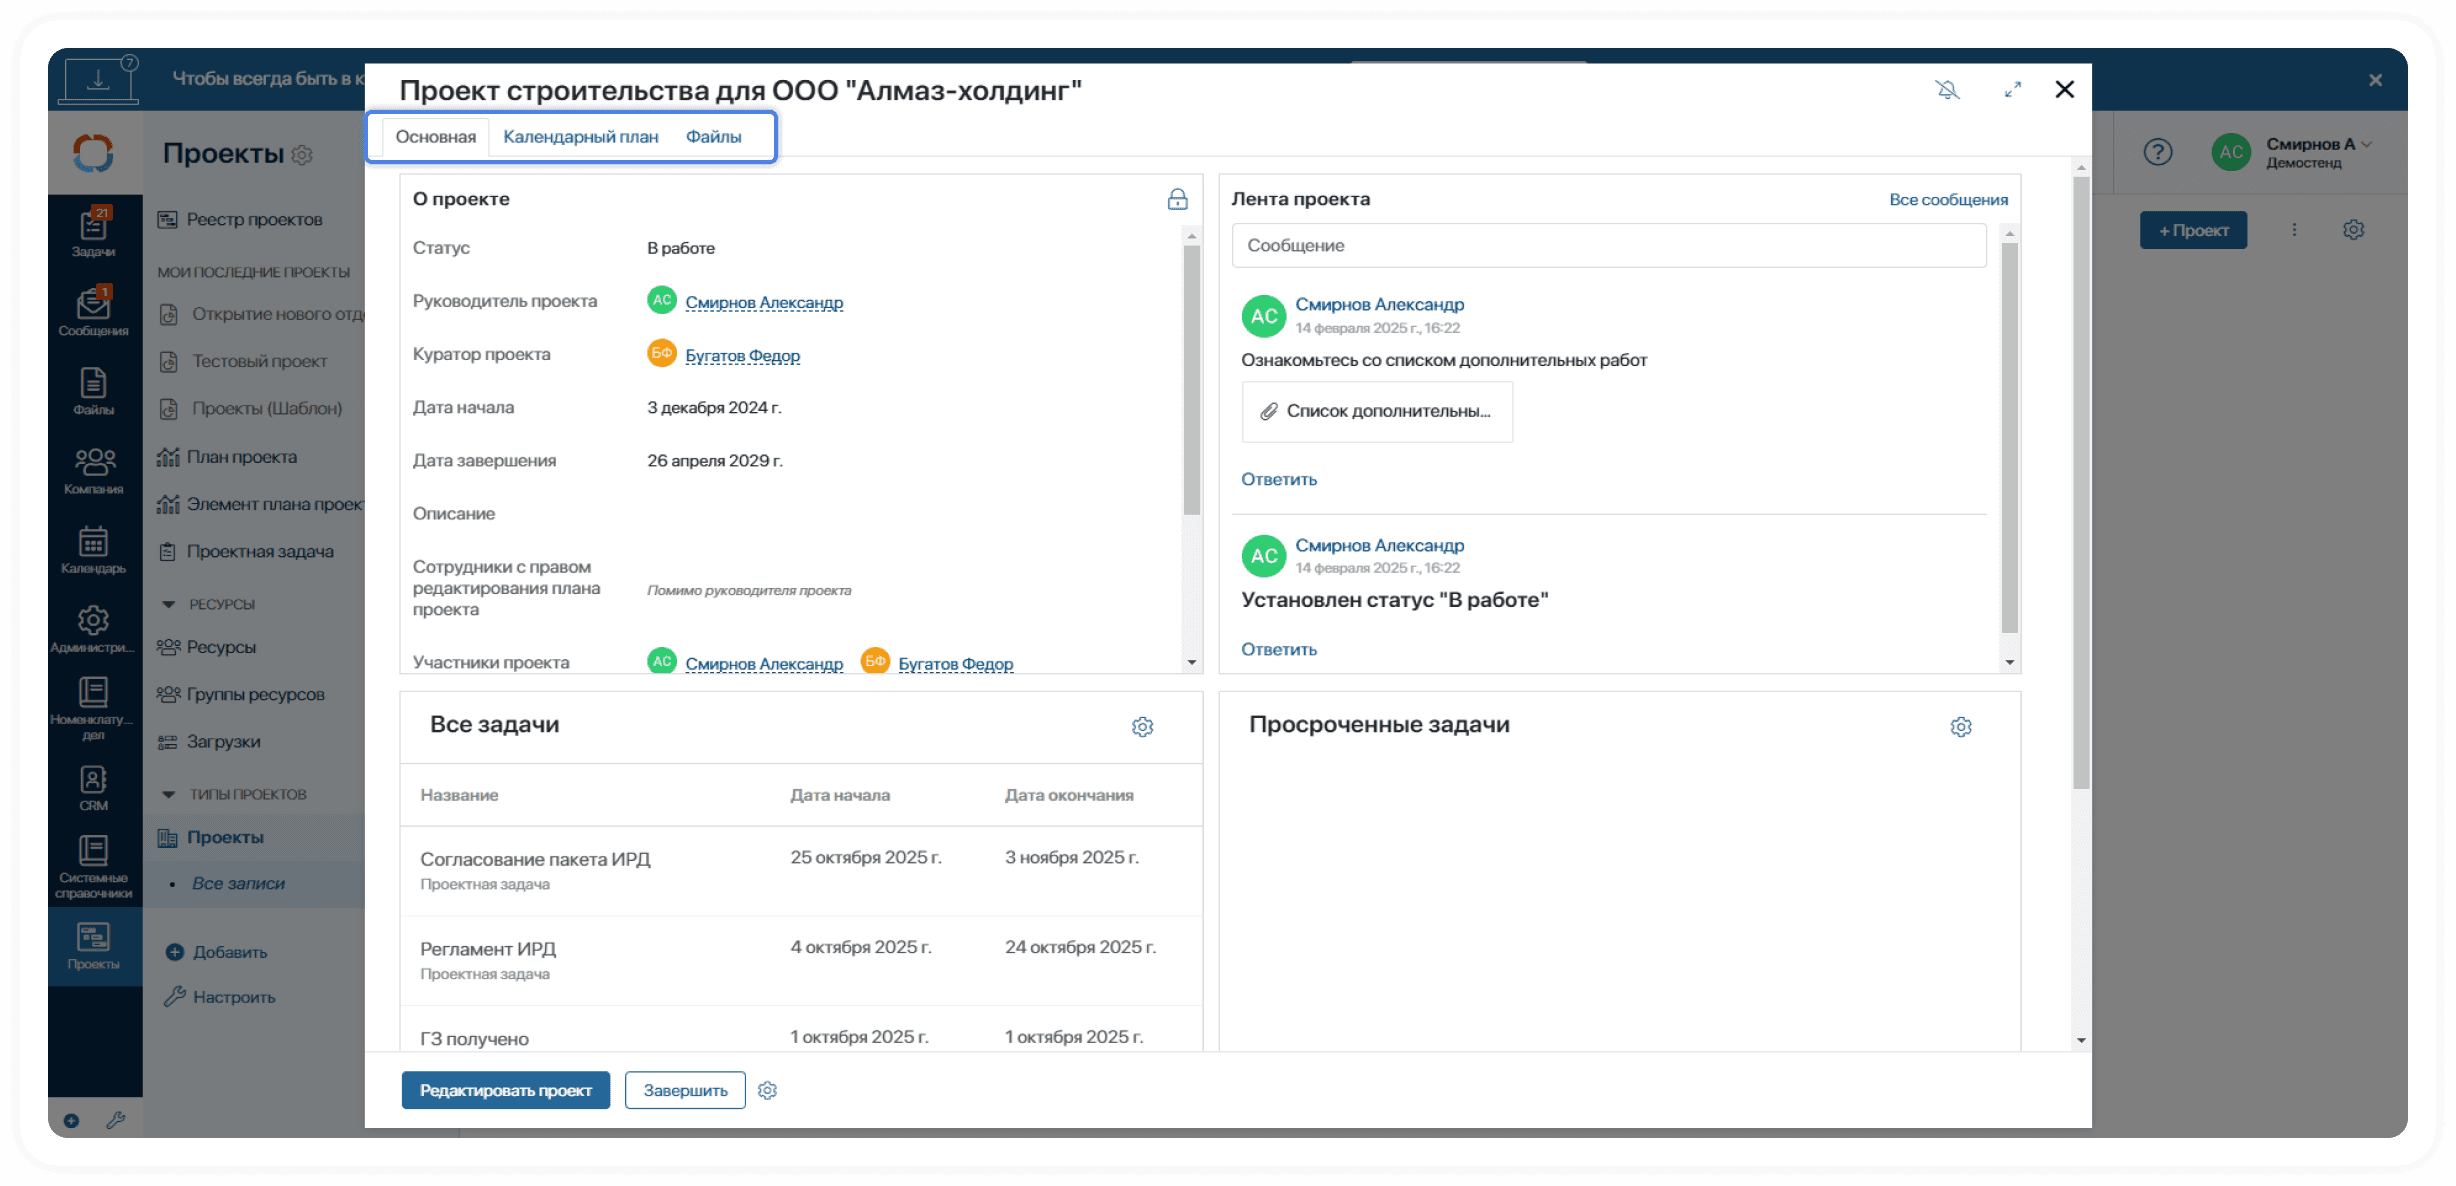The image size is (2456, 1186).
Task: Collapse the РЕСУРСЫ section
Action: [168, 604]
